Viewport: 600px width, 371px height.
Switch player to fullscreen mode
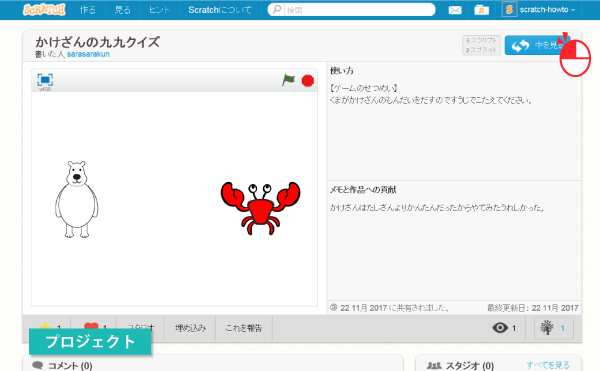pos(45,80)
